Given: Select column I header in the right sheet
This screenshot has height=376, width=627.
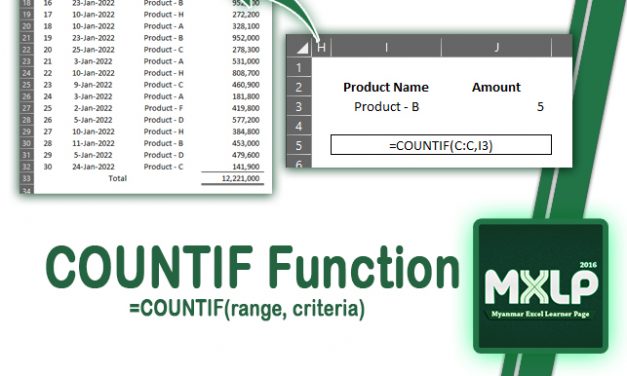Looking at the screenshot, I should coord(386,48).
